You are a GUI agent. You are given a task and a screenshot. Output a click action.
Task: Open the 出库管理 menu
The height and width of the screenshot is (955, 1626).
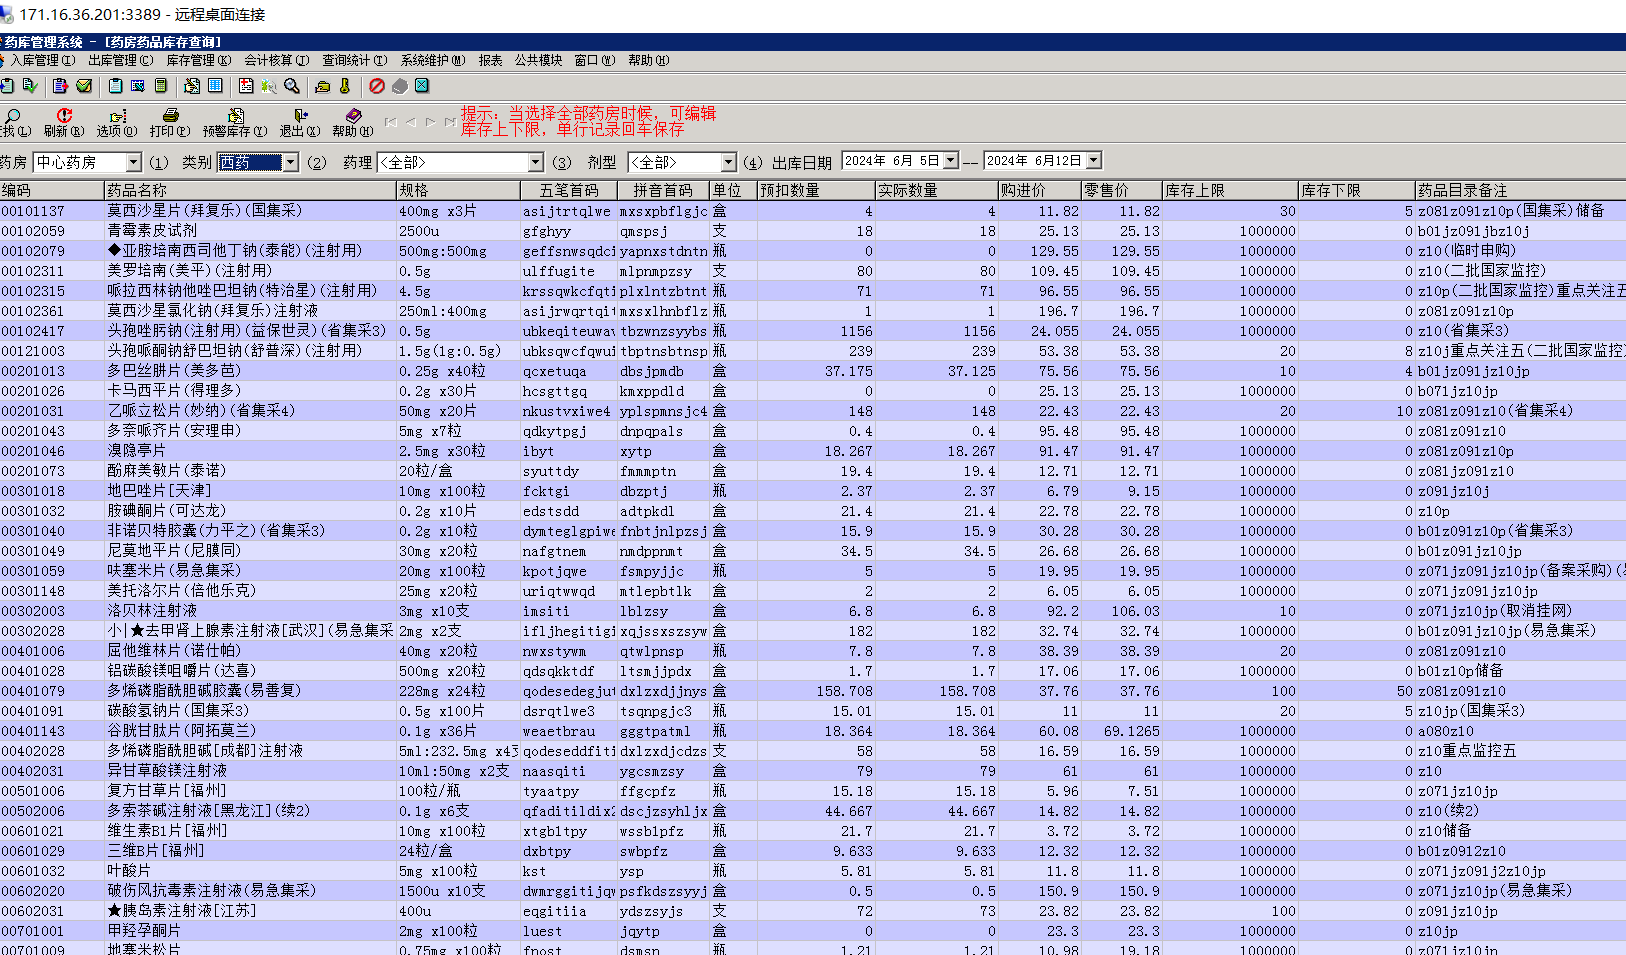coord(121,60)
